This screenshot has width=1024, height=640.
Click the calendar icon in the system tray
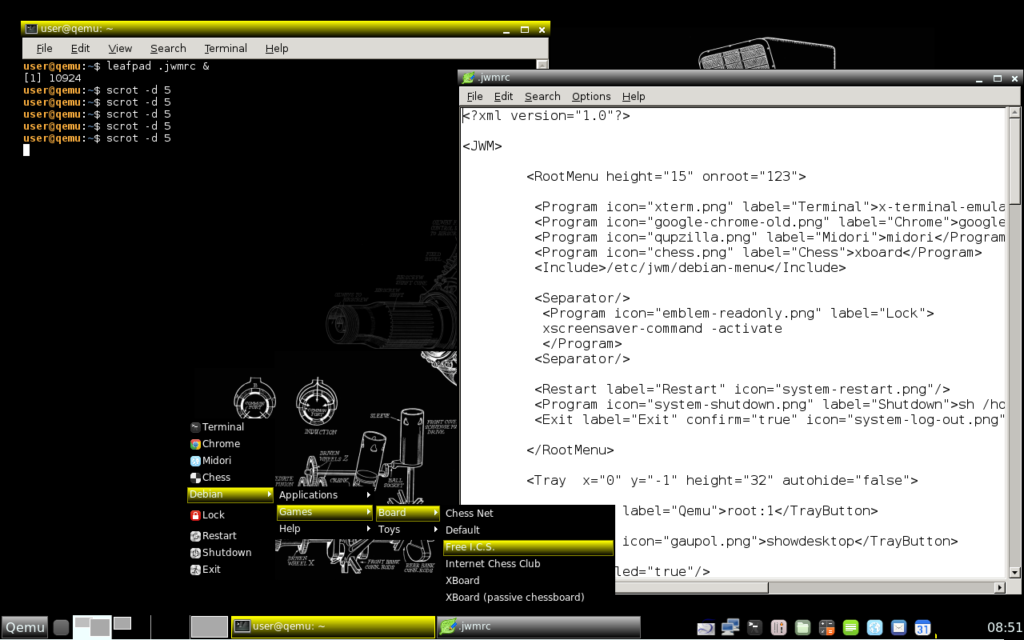click(923, 628)
